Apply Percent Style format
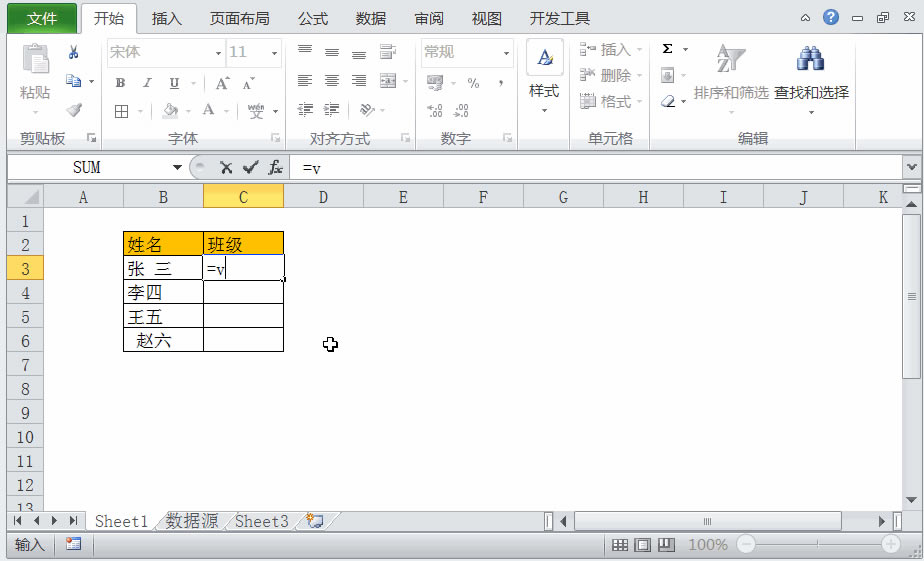This screenshot has width=924, height=561. click(473, 83)
